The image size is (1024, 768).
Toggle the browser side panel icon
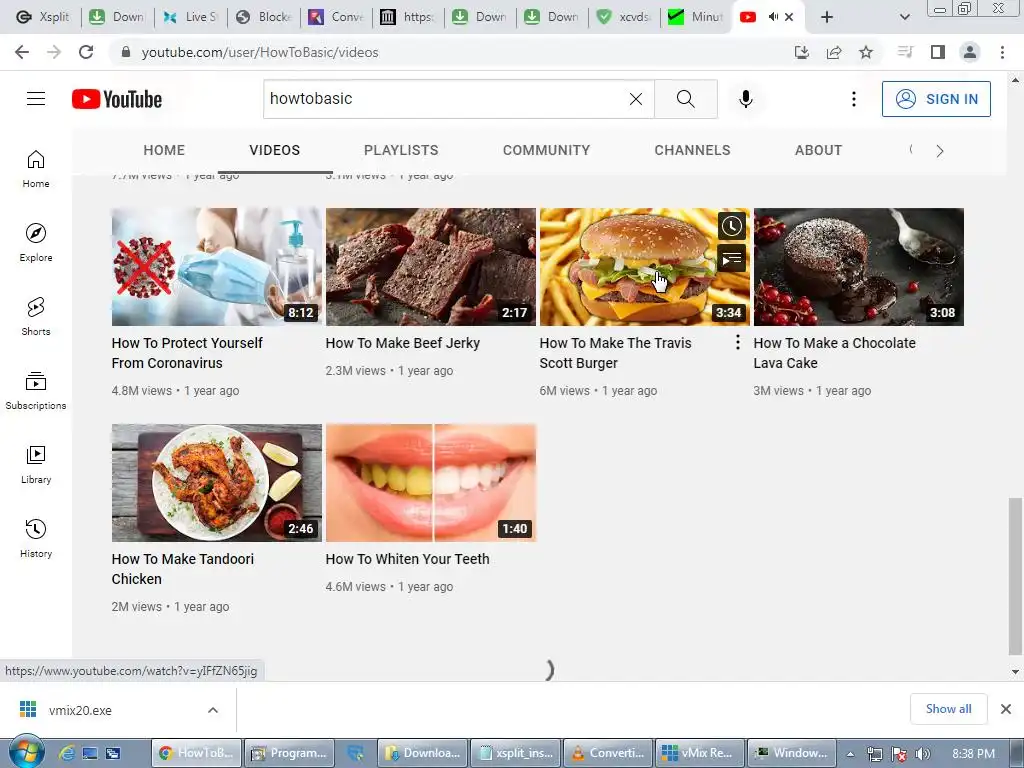click(x=938, y=52)
